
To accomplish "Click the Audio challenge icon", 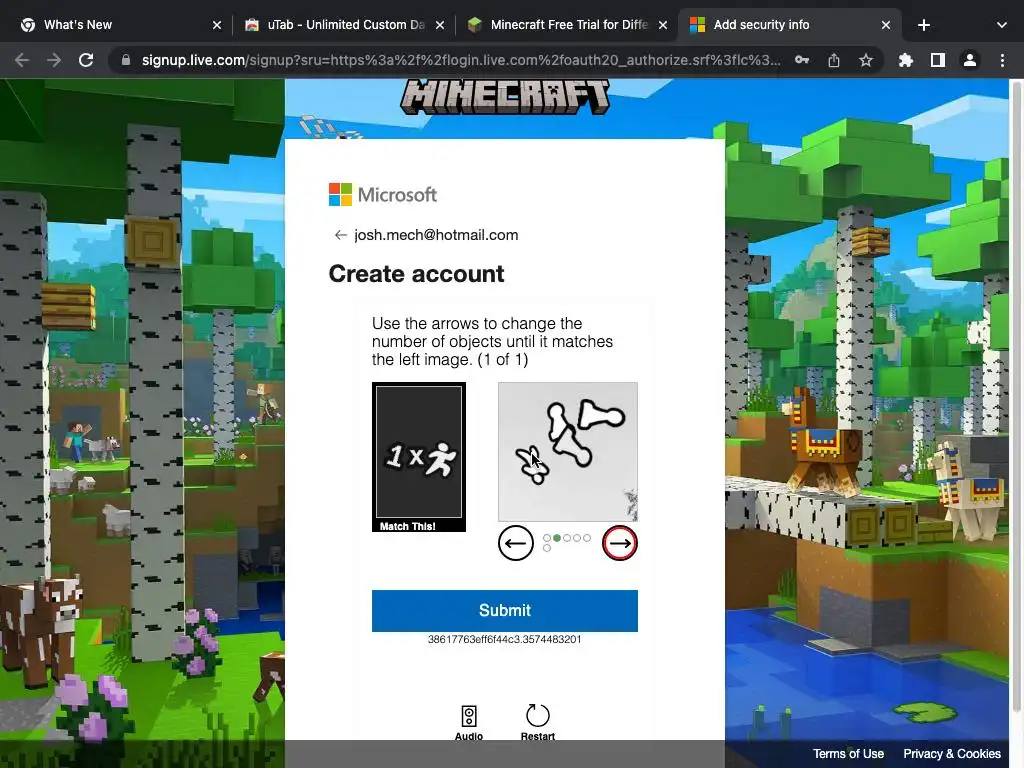I will coord(469,722).
